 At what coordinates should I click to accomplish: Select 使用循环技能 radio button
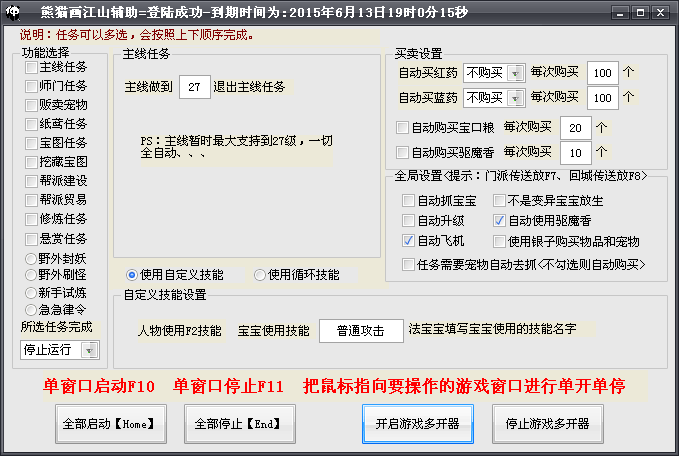(x=259, y=275)
